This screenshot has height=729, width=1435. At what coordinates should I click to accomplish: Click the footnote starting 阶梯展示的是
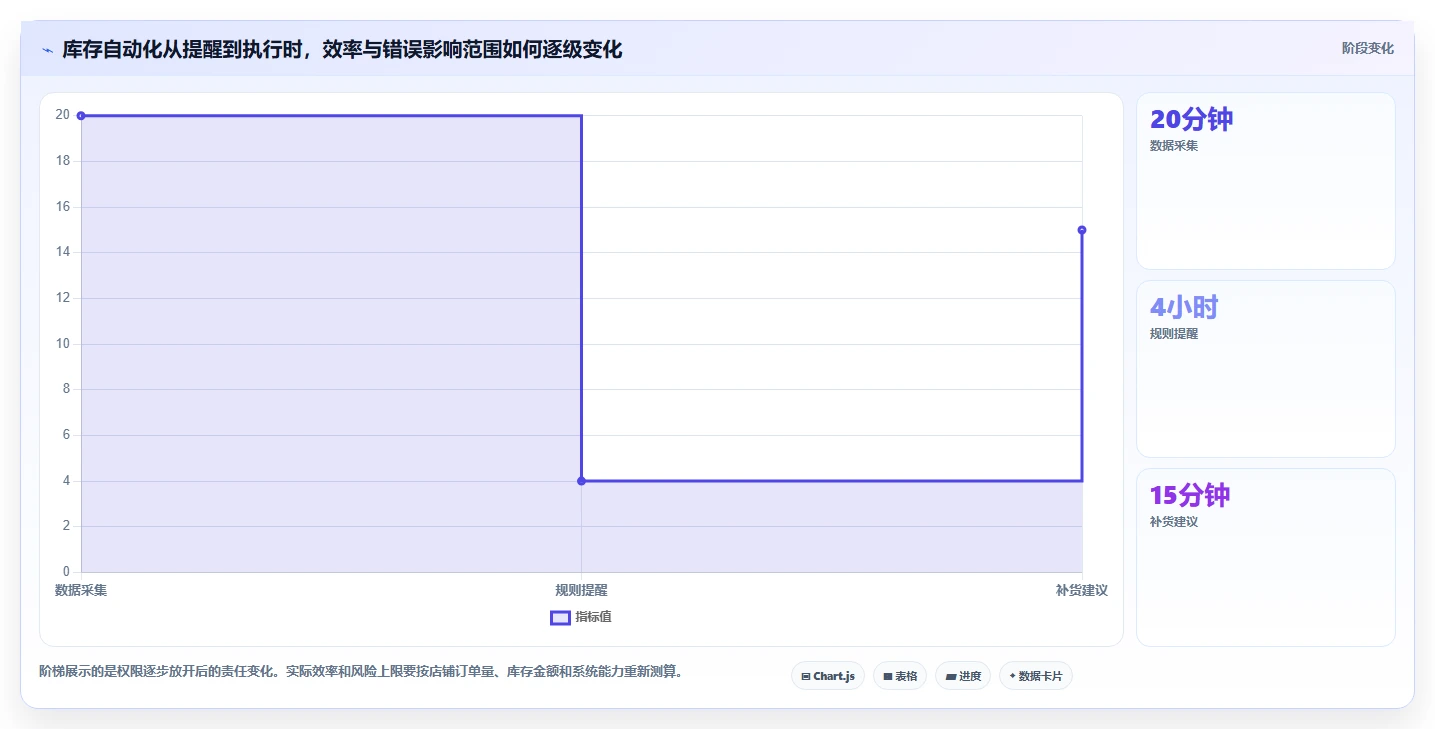pyautogui.click(x=360, y=672)
